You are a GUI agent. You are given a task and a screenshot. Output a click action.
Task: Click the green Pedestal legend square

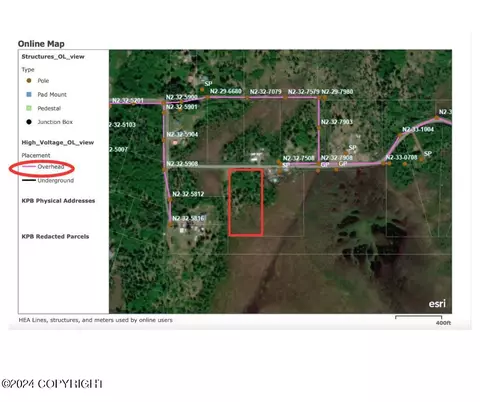point(29,108)
